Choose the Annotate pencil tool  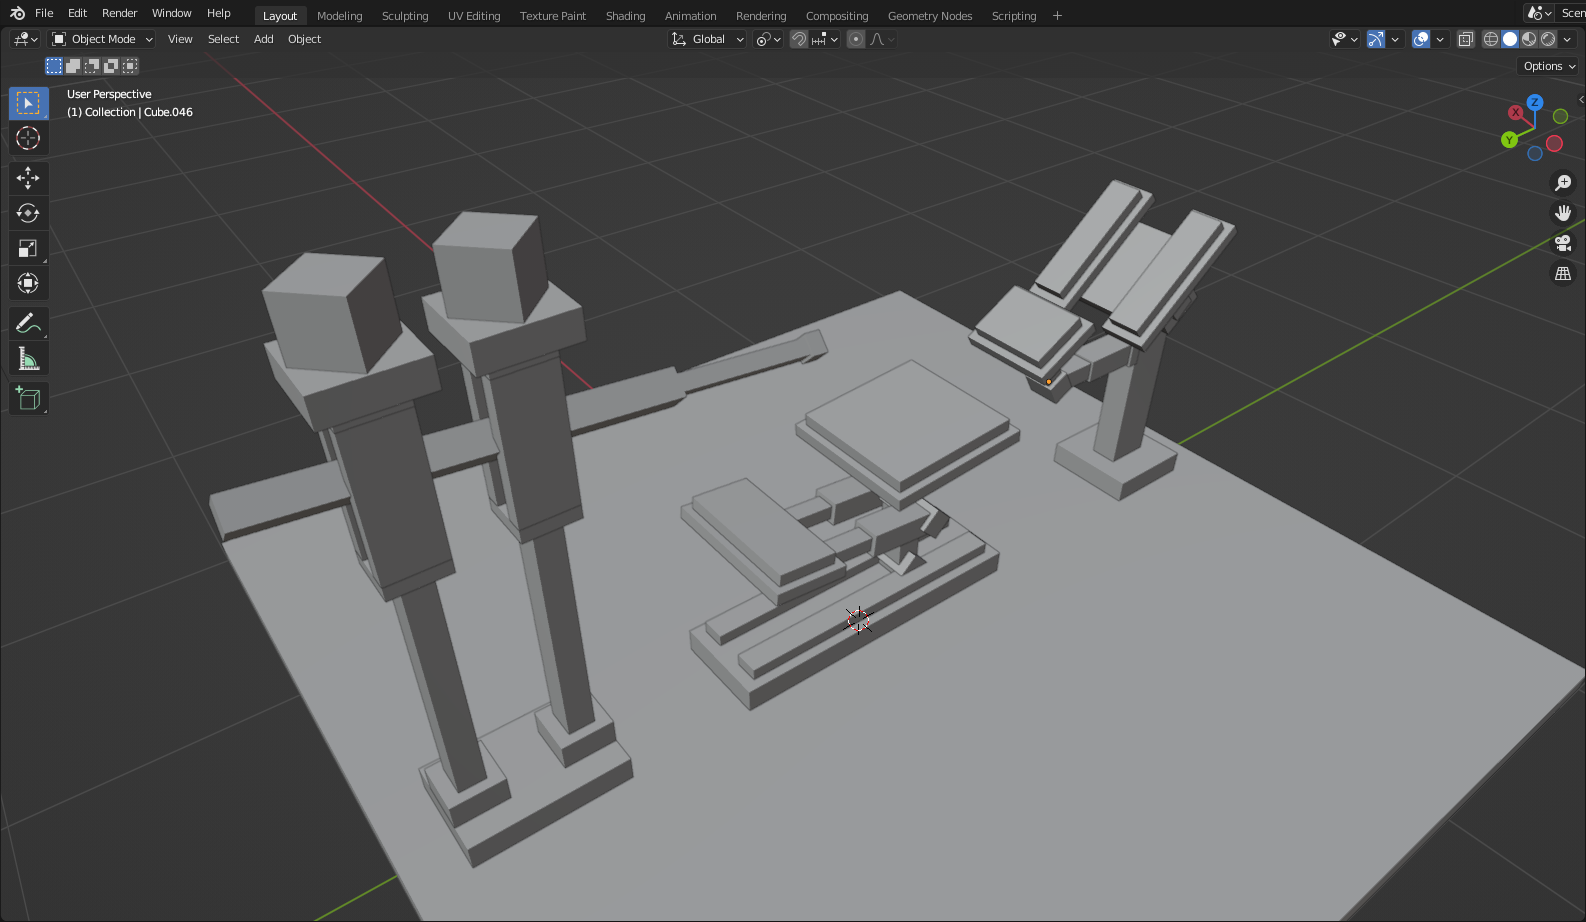tap(28, 323)
